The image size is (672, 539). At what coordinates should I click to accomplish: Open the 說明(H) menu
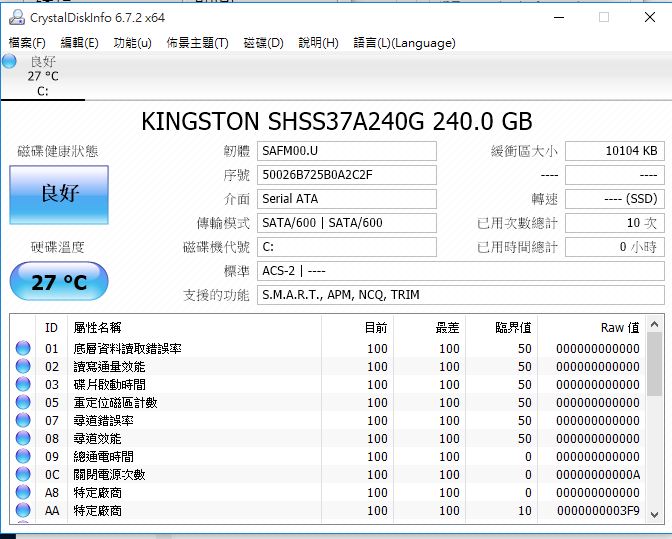pyautogui.click(x=318, y=43)
